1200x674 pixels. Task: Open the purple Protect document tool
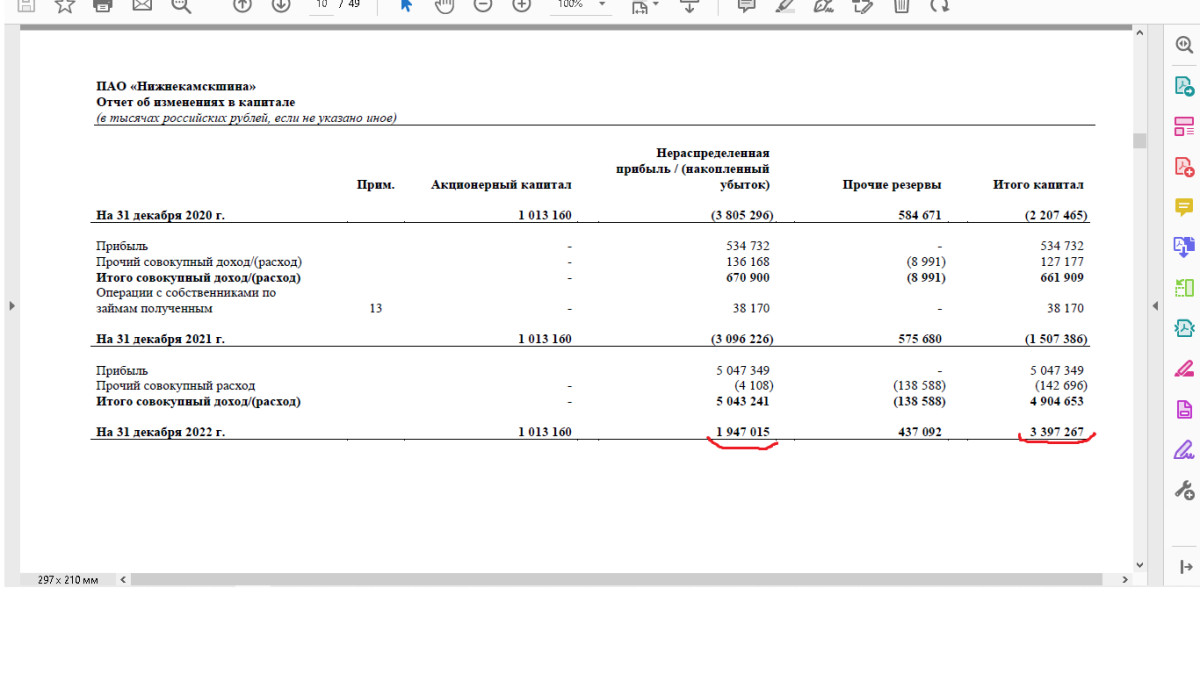[1184, 409]
